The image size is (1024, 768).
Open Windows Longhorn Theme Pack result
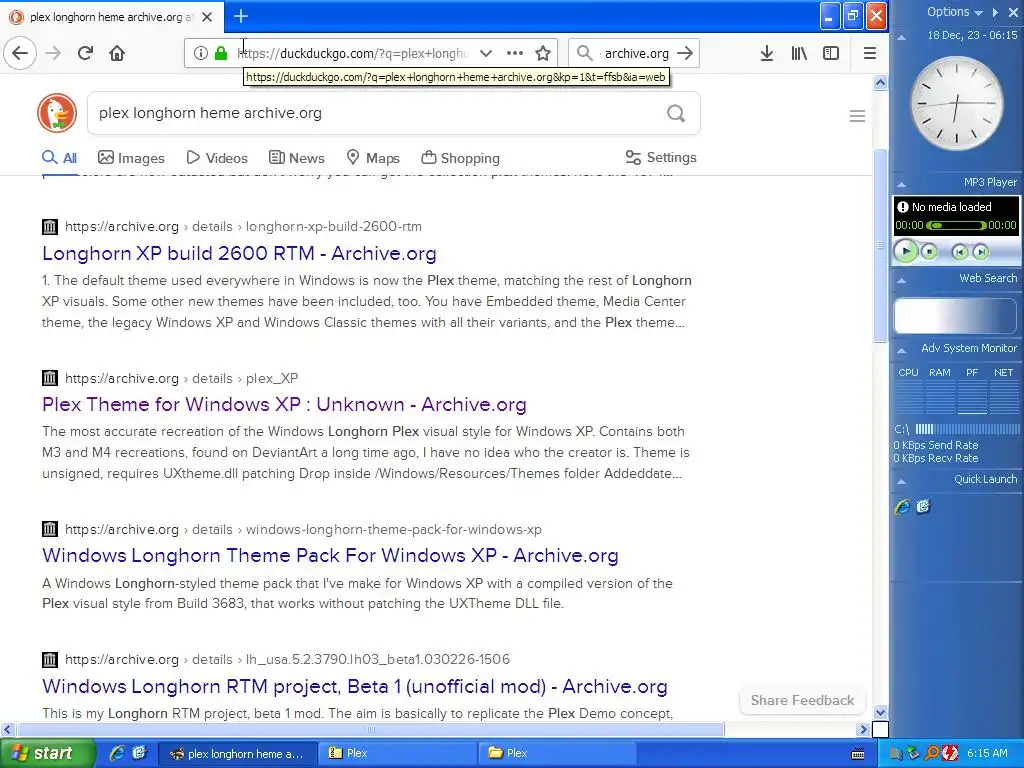click(x=330, y=555)
